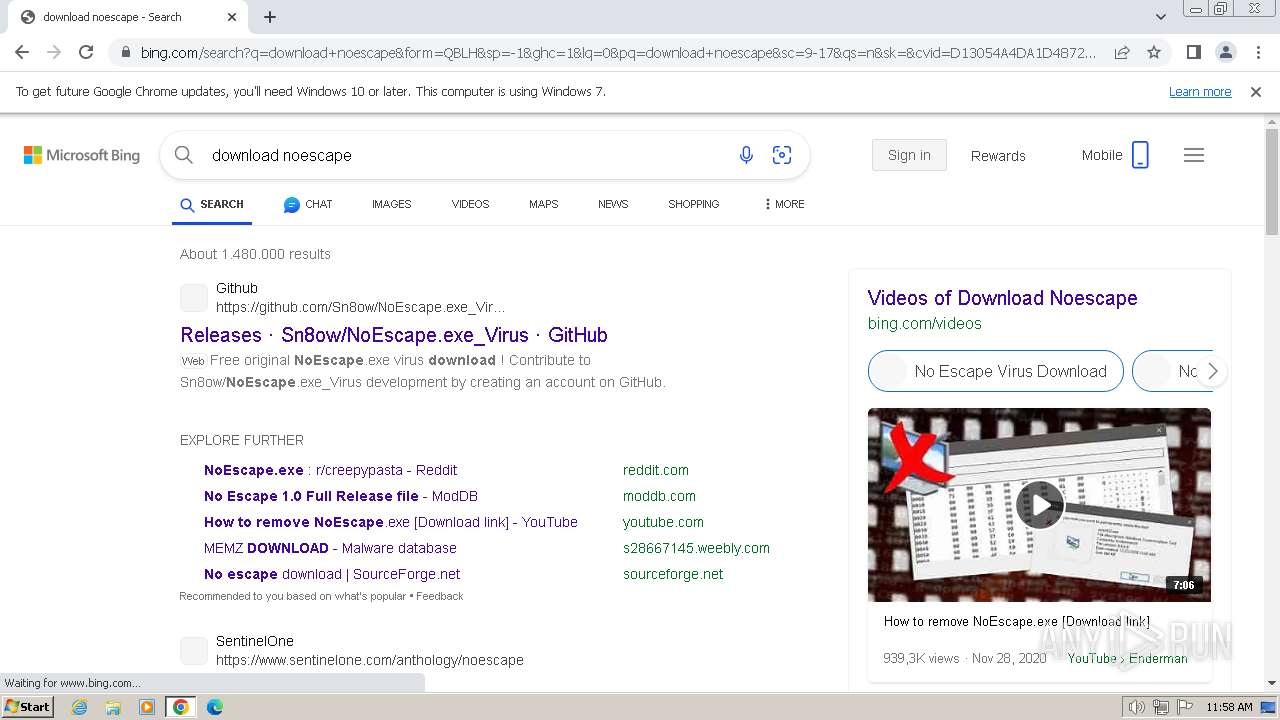Click the Microsoft Bing logo
This screenshot has width=1280, height=720.
tap(82, 155)
